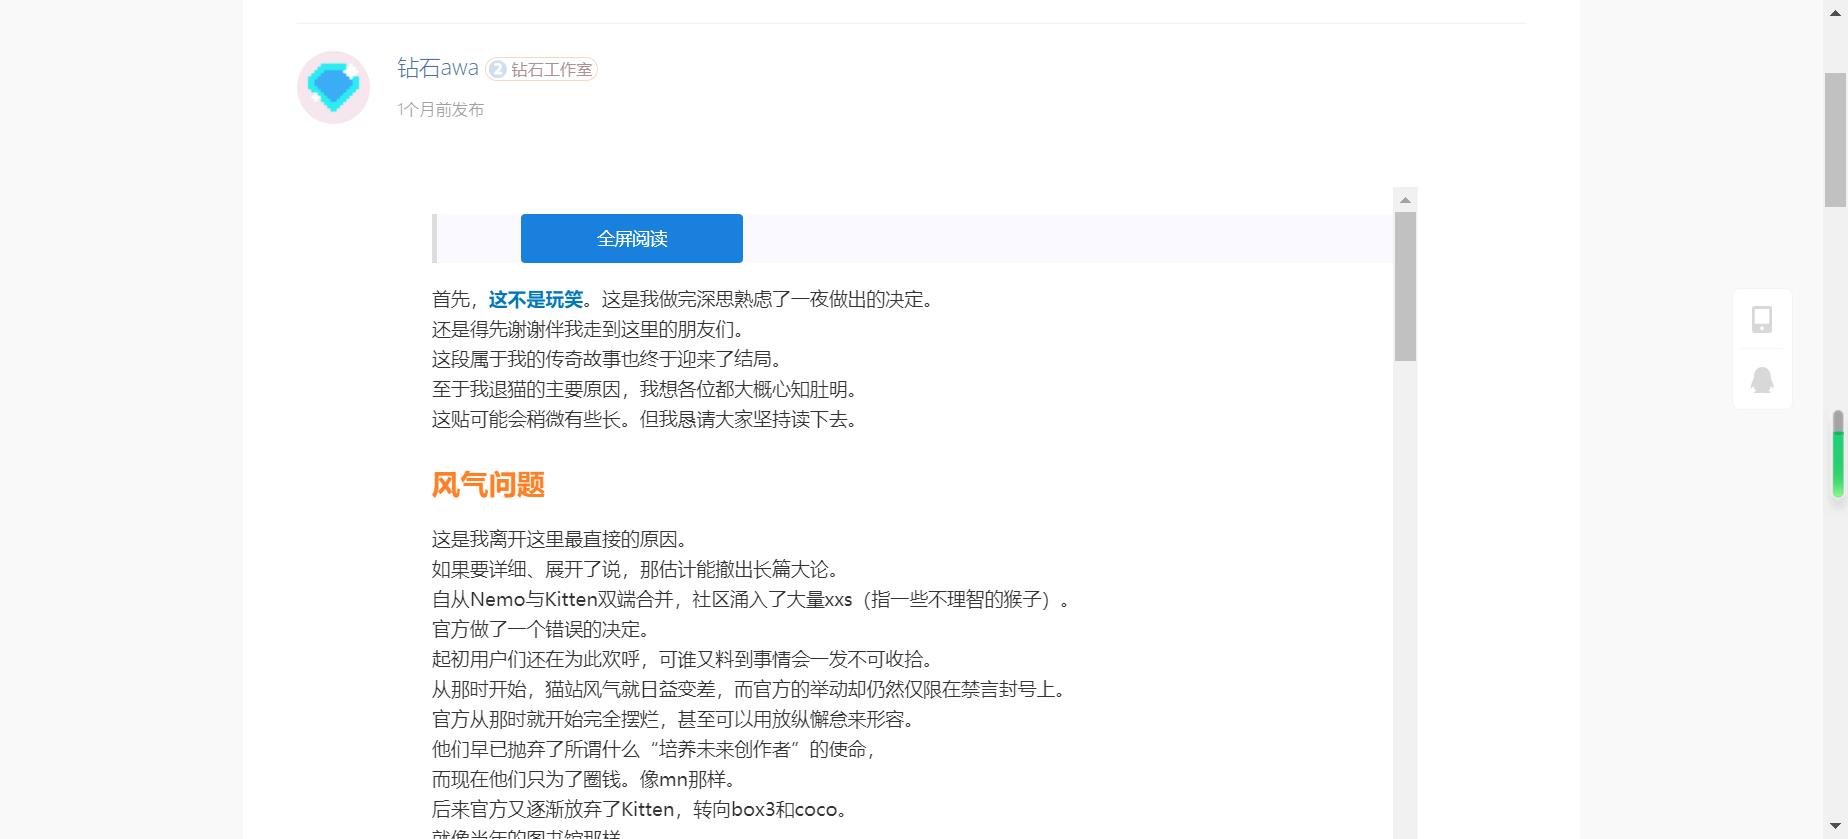Click the mobile phone icon in sidebar
Screen dimensions: 1848x839
click(1762, 319)
